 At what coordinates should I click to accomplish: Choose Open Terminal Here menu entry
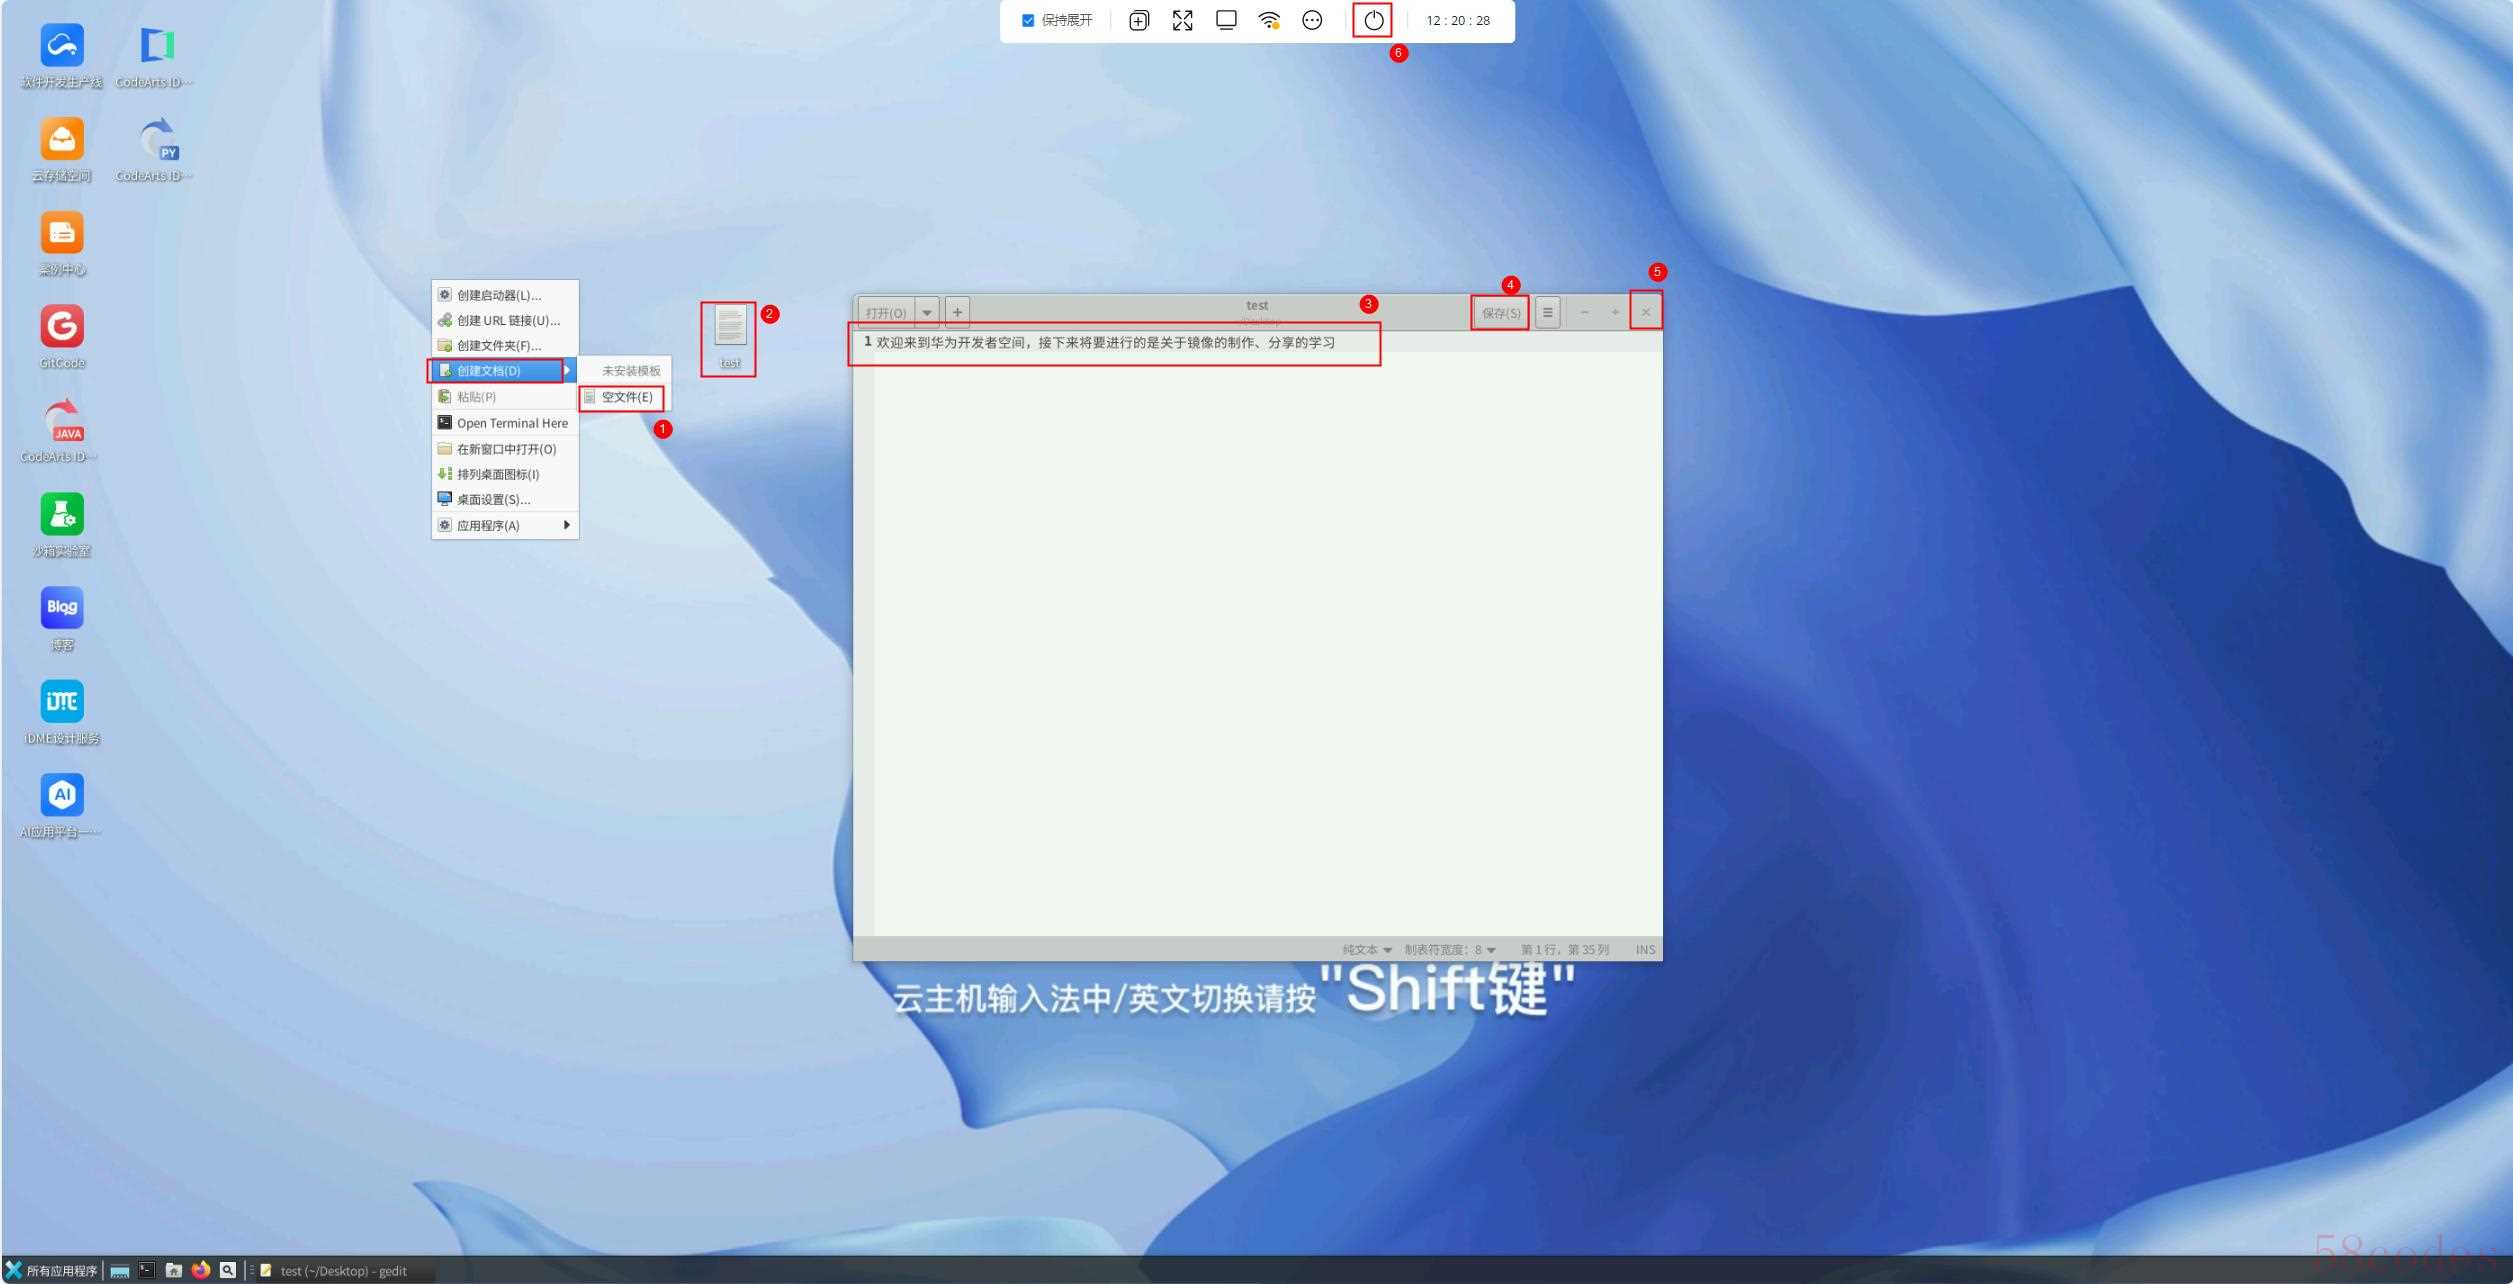pos(511,423)
